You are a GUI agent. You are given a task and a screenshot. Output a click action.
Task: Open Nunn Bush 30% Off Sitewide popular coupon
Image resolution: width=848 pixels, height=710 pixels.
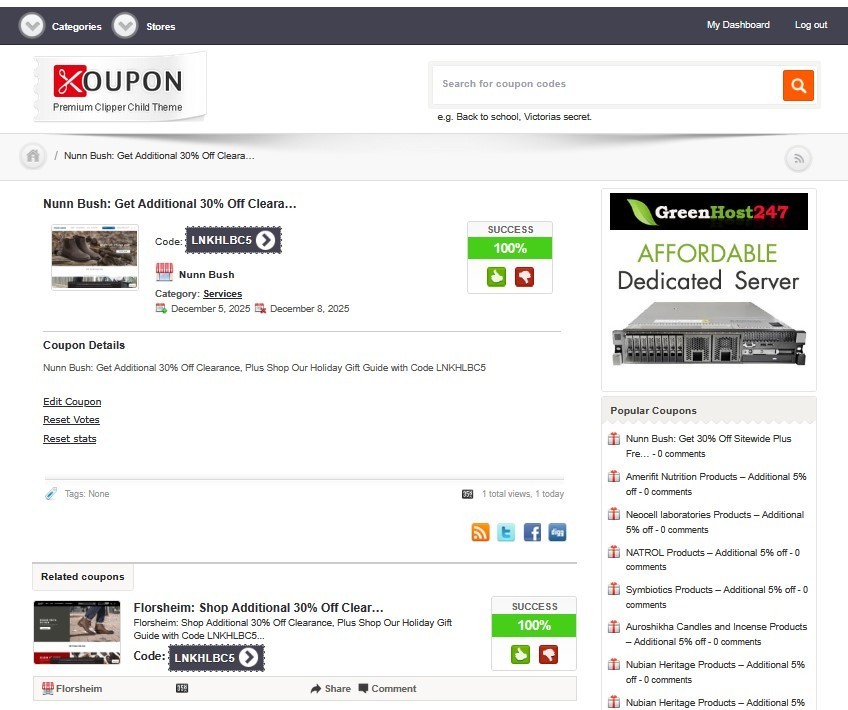point(708,446)
